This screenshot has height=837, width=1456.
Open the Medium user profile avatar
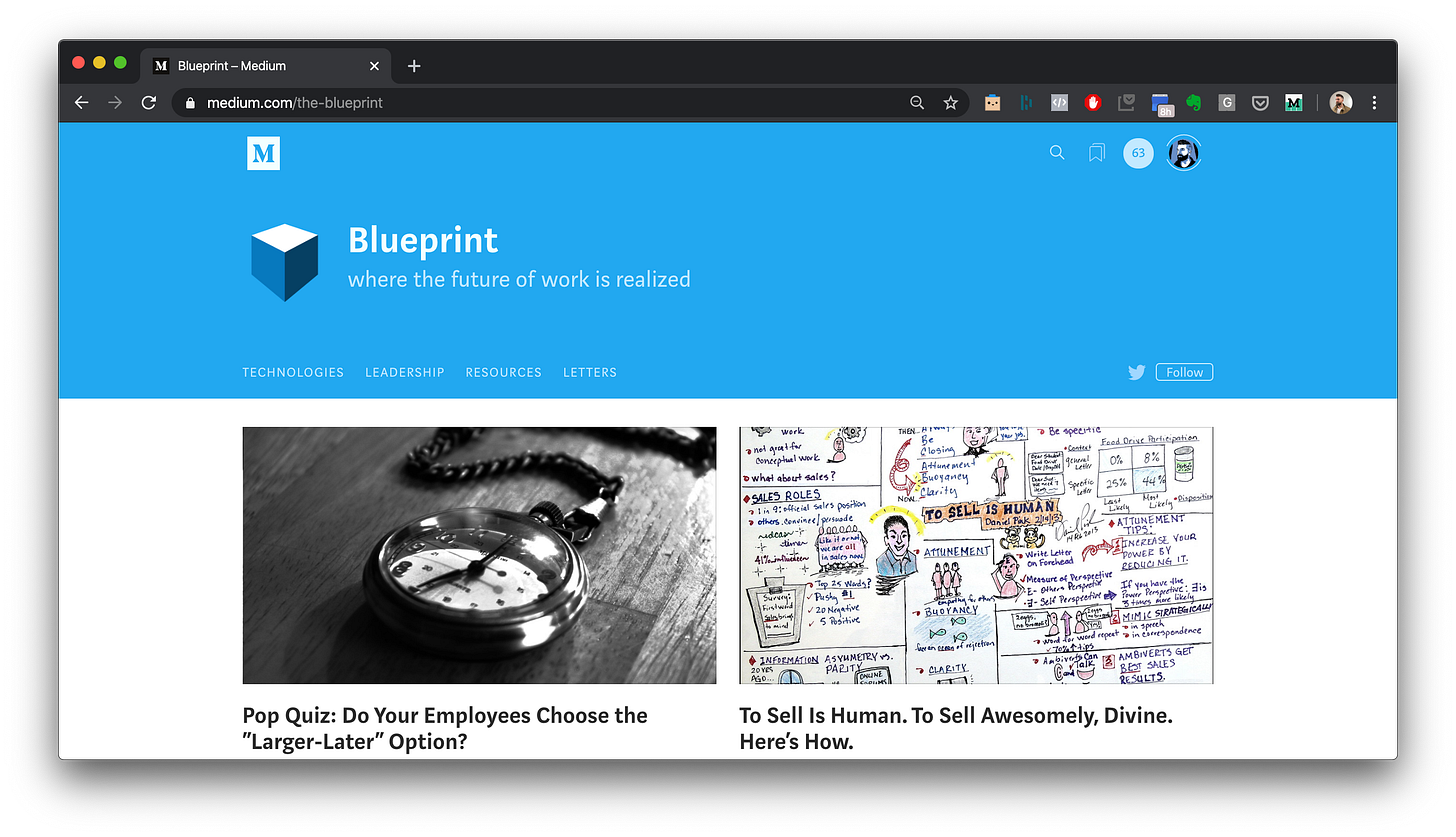point(1184,153)
